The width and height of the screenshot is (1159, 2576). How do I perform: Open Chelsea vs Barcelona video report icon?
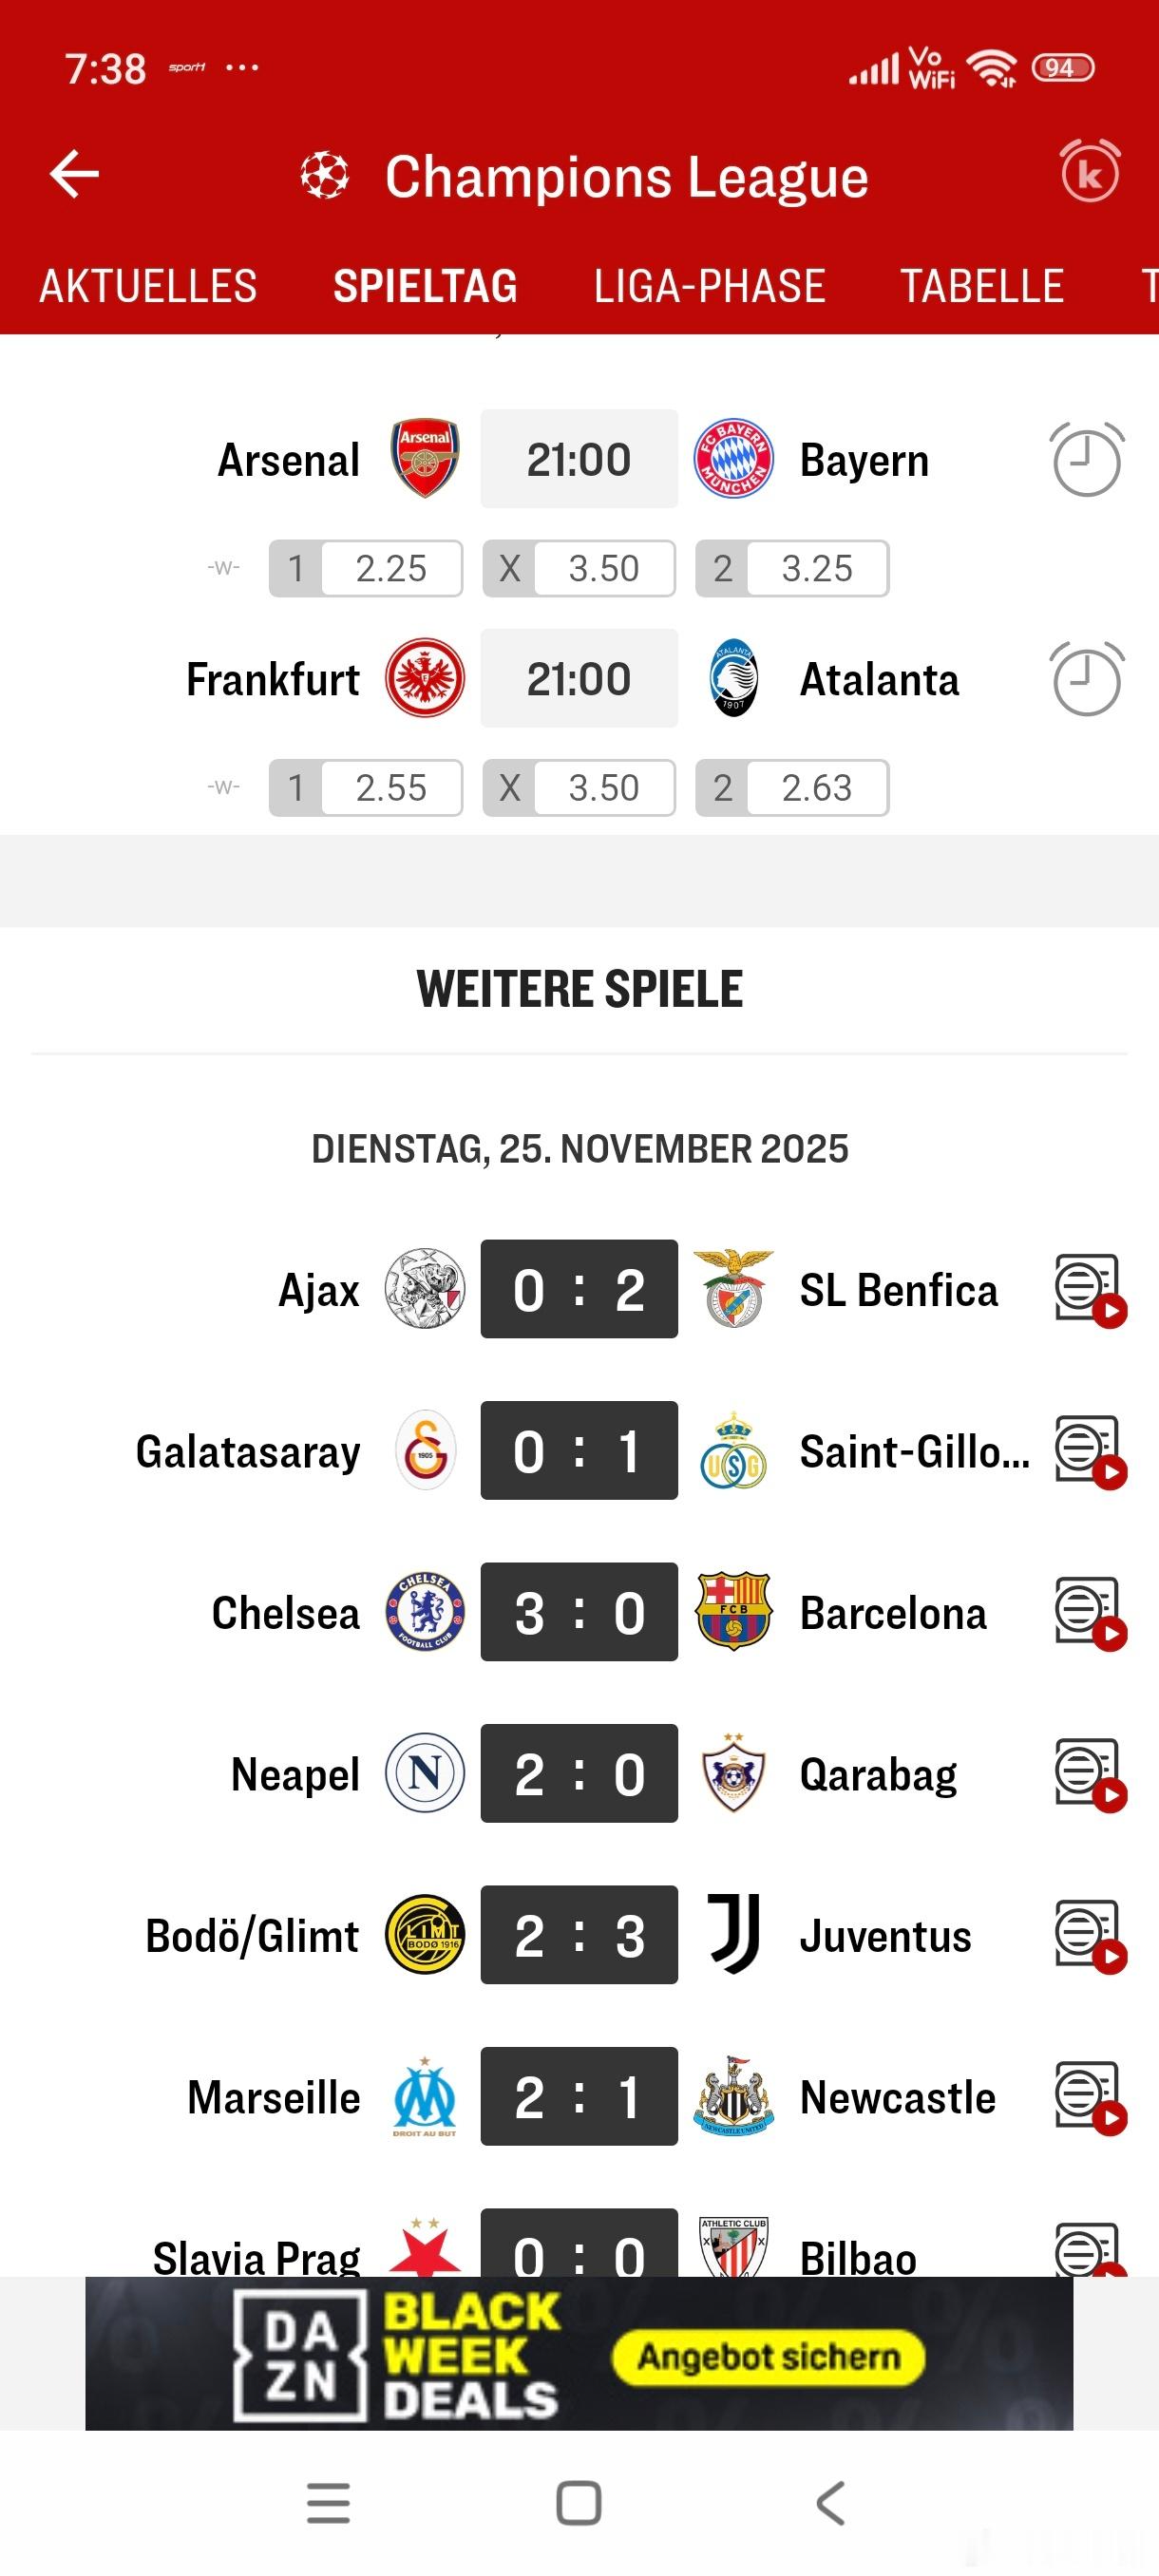1089,1613
